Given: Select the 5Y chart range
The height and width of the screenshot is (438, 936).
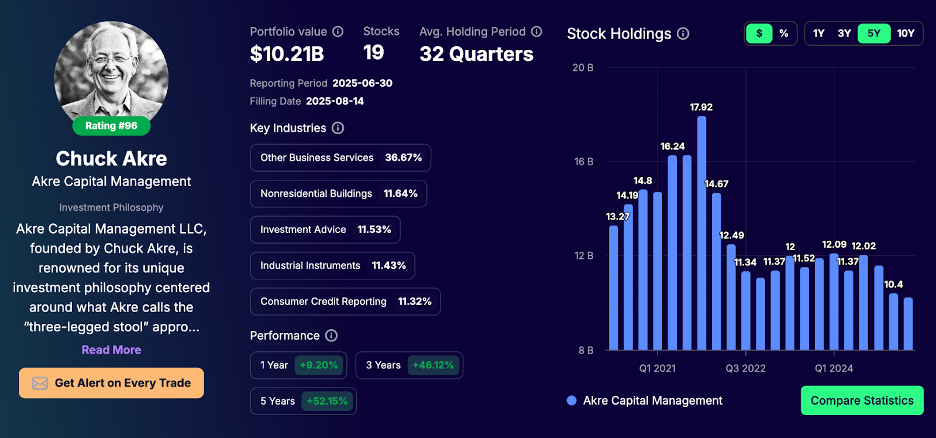Looking at the screenshot, I should point(874,33).
